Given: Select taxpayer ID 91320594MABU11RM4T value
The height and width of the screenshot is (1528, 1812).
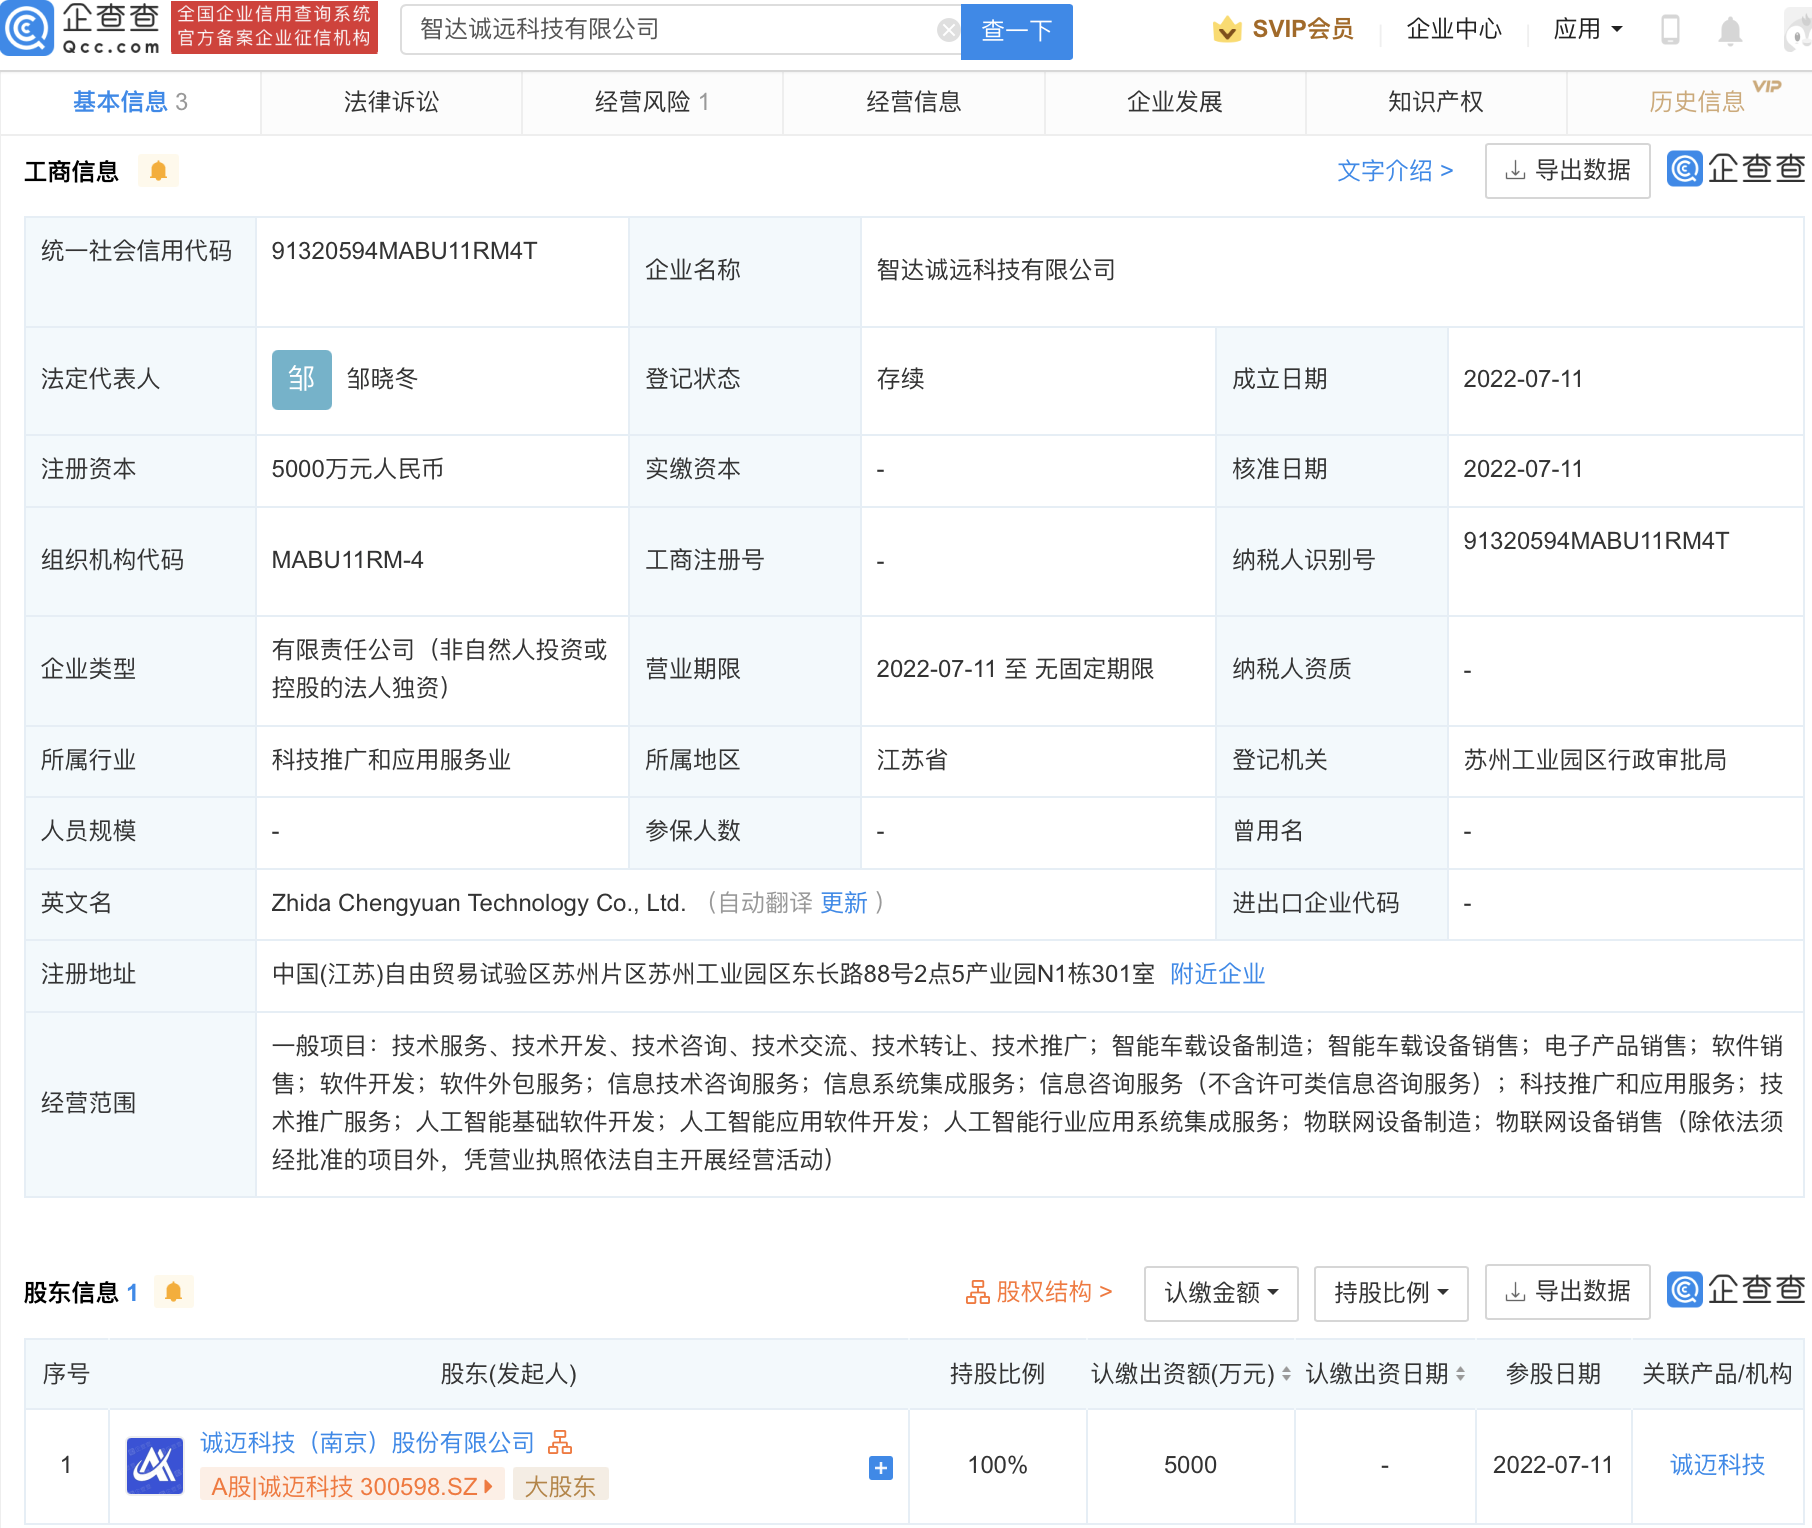Looking at the screenshot, I should pyautogui.click(x=1596, y=541).
